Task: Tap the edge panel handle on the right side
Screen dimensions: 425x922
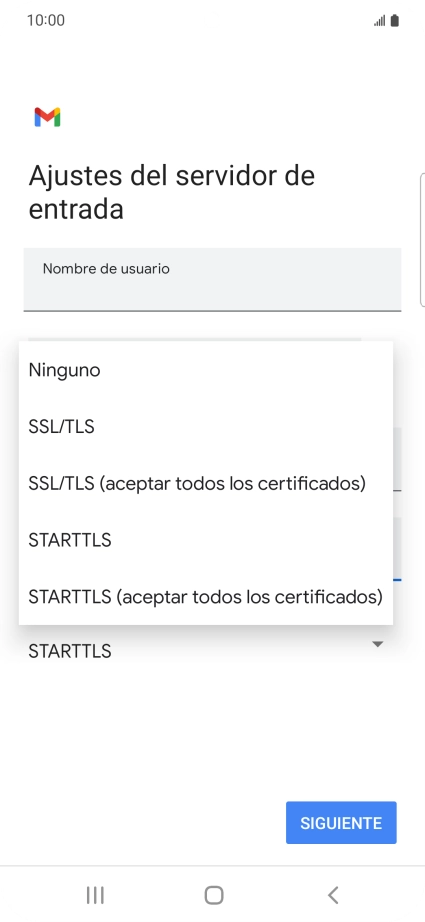Action: tap(422, 240)
